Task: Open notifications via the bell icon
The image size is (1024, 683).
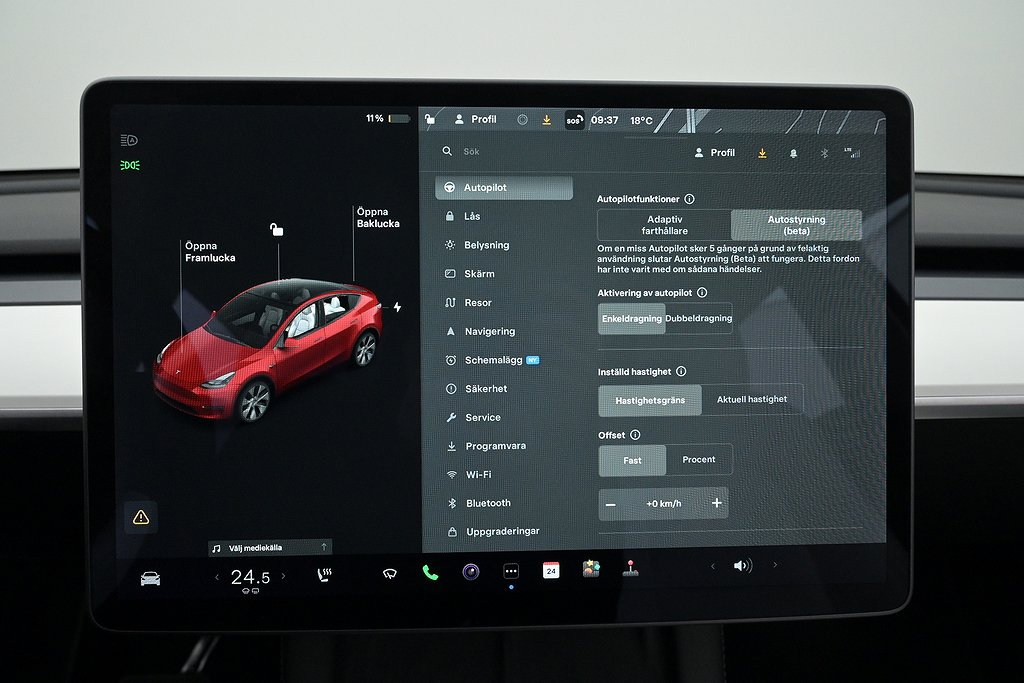Action: [793, 153]
